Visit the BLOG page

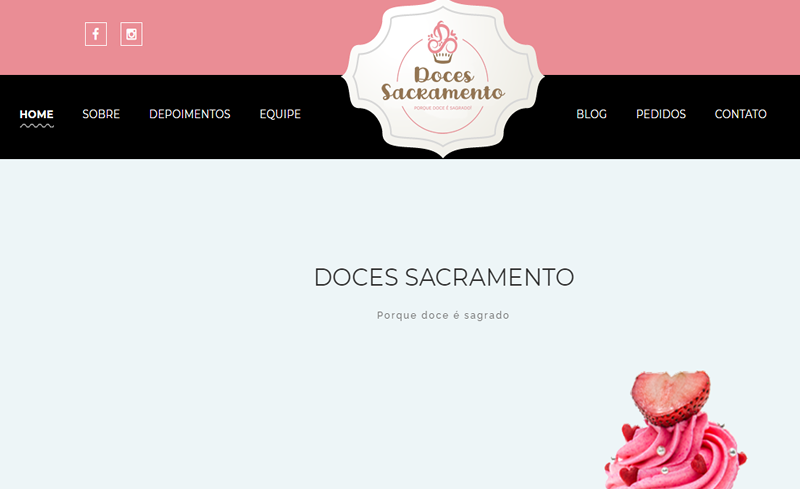point(591,114)
